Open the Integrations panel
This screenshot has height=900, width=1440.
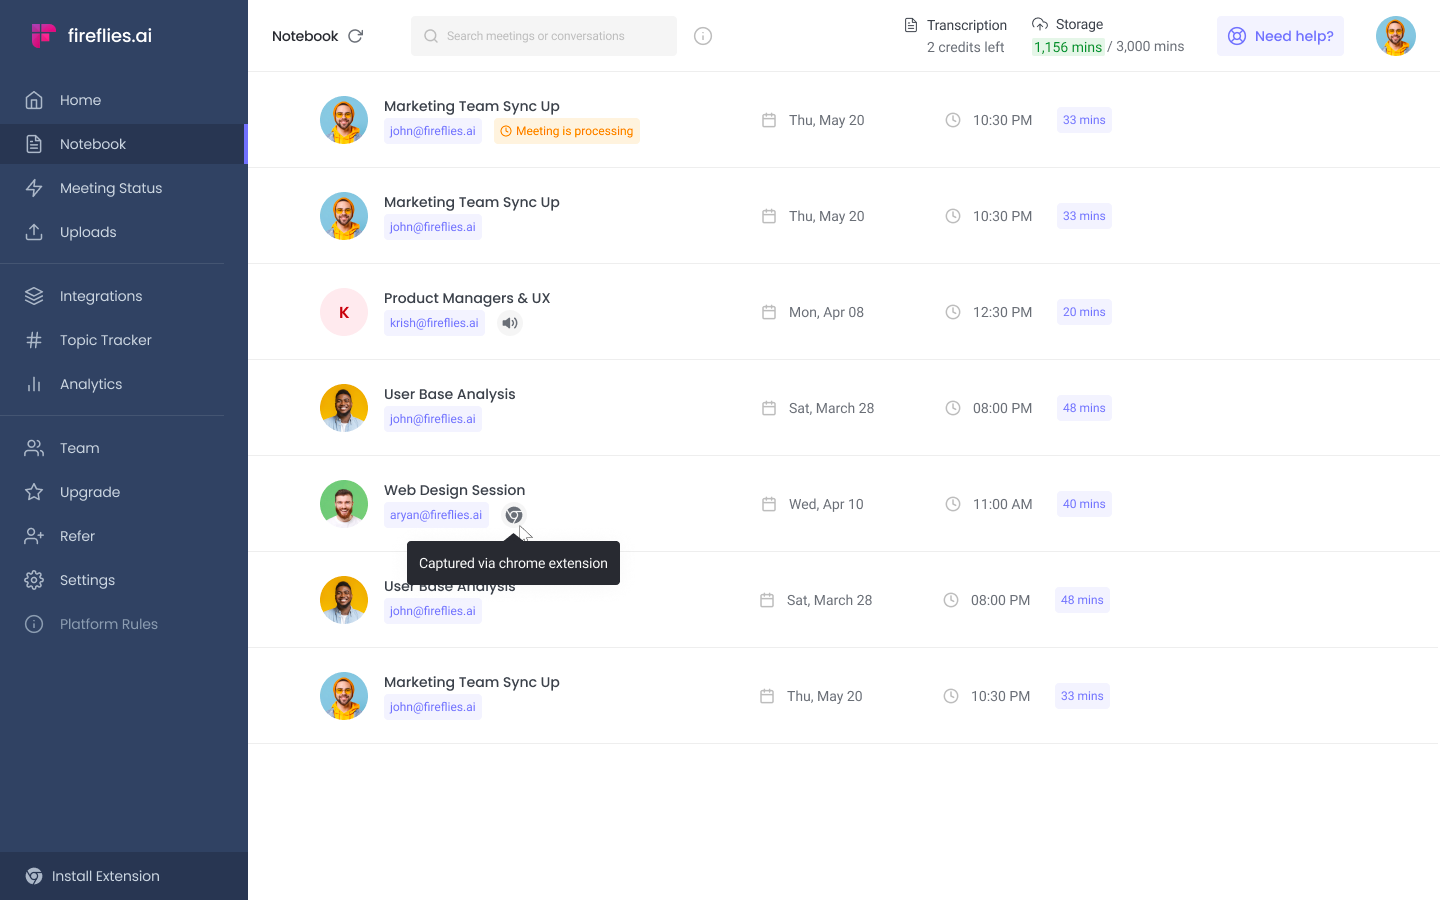coord(100,296)
